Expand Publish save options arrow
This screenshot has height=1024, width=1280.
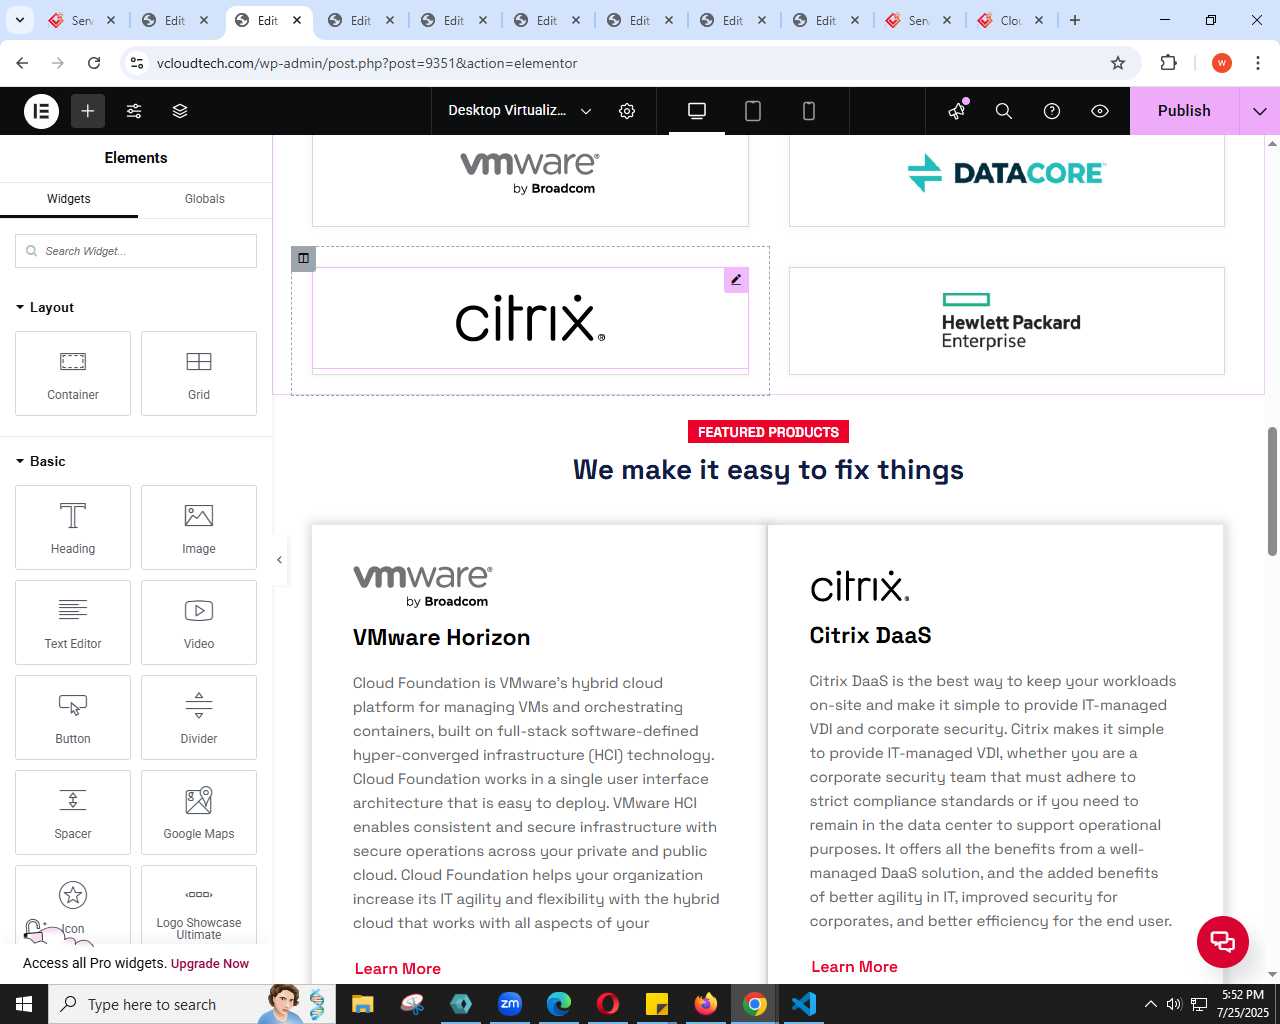click(x=1260, y=111)
